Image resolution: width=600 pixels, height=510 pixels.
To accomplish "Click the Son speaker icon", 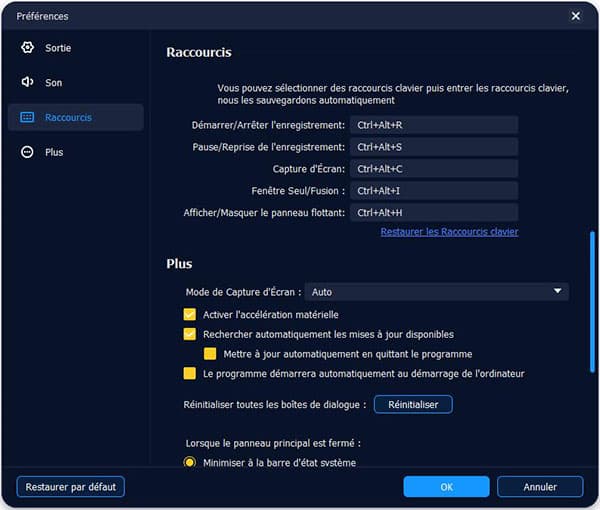I will [x=28, y=83].
